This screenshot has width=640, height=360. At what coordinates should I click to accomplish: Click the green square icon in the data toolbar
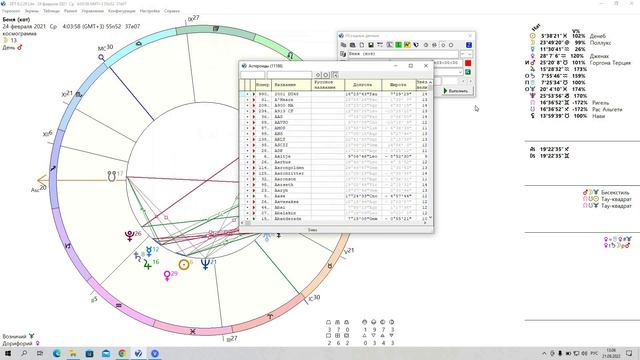398,44
